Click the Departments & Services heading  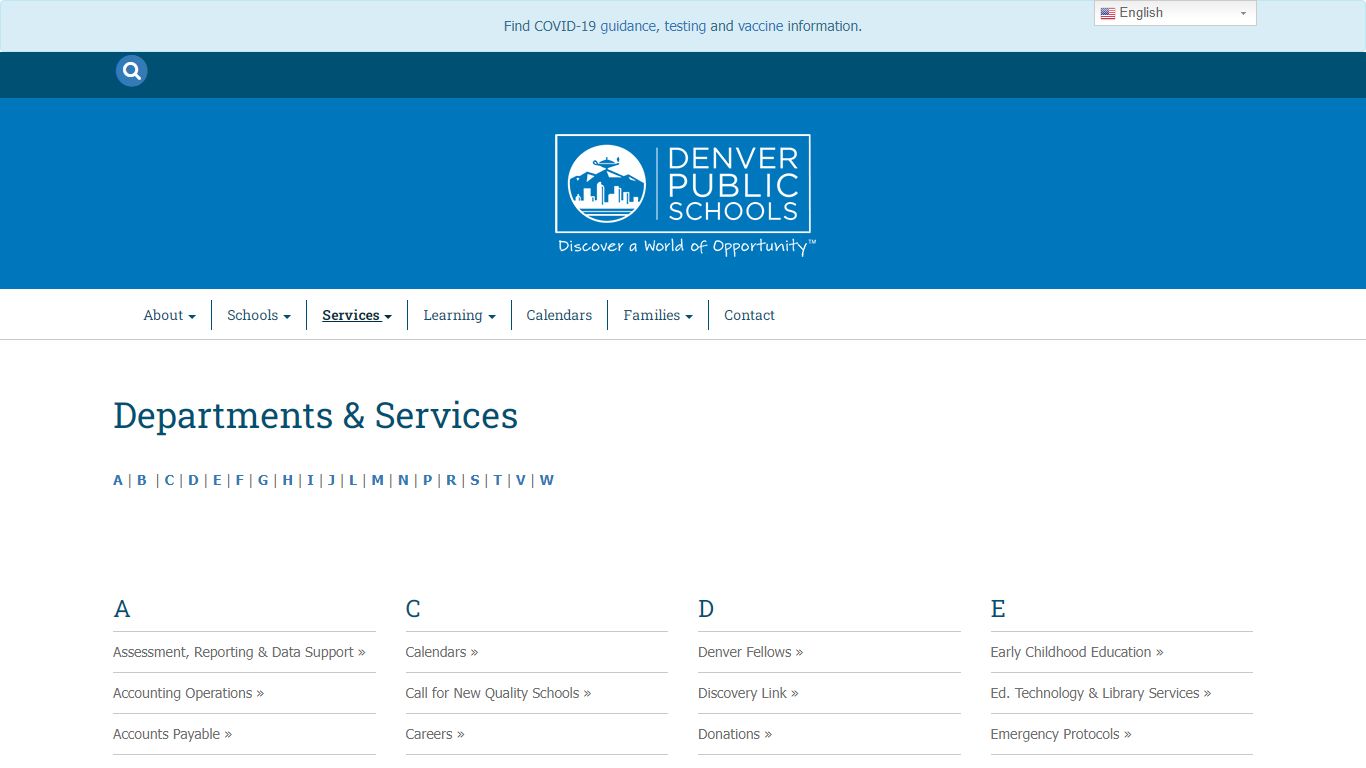pos(316,415)
